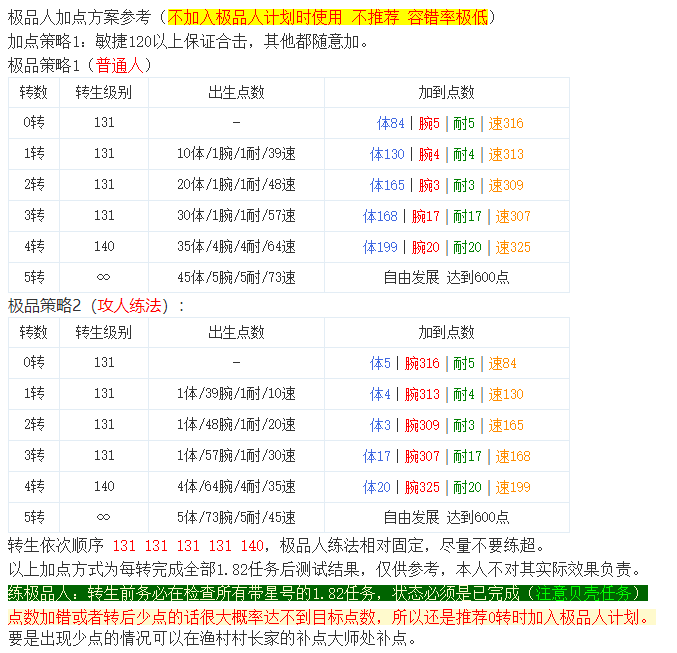677x653 pixels.
Task: Click the orange value '速313'
Action: 506,154
